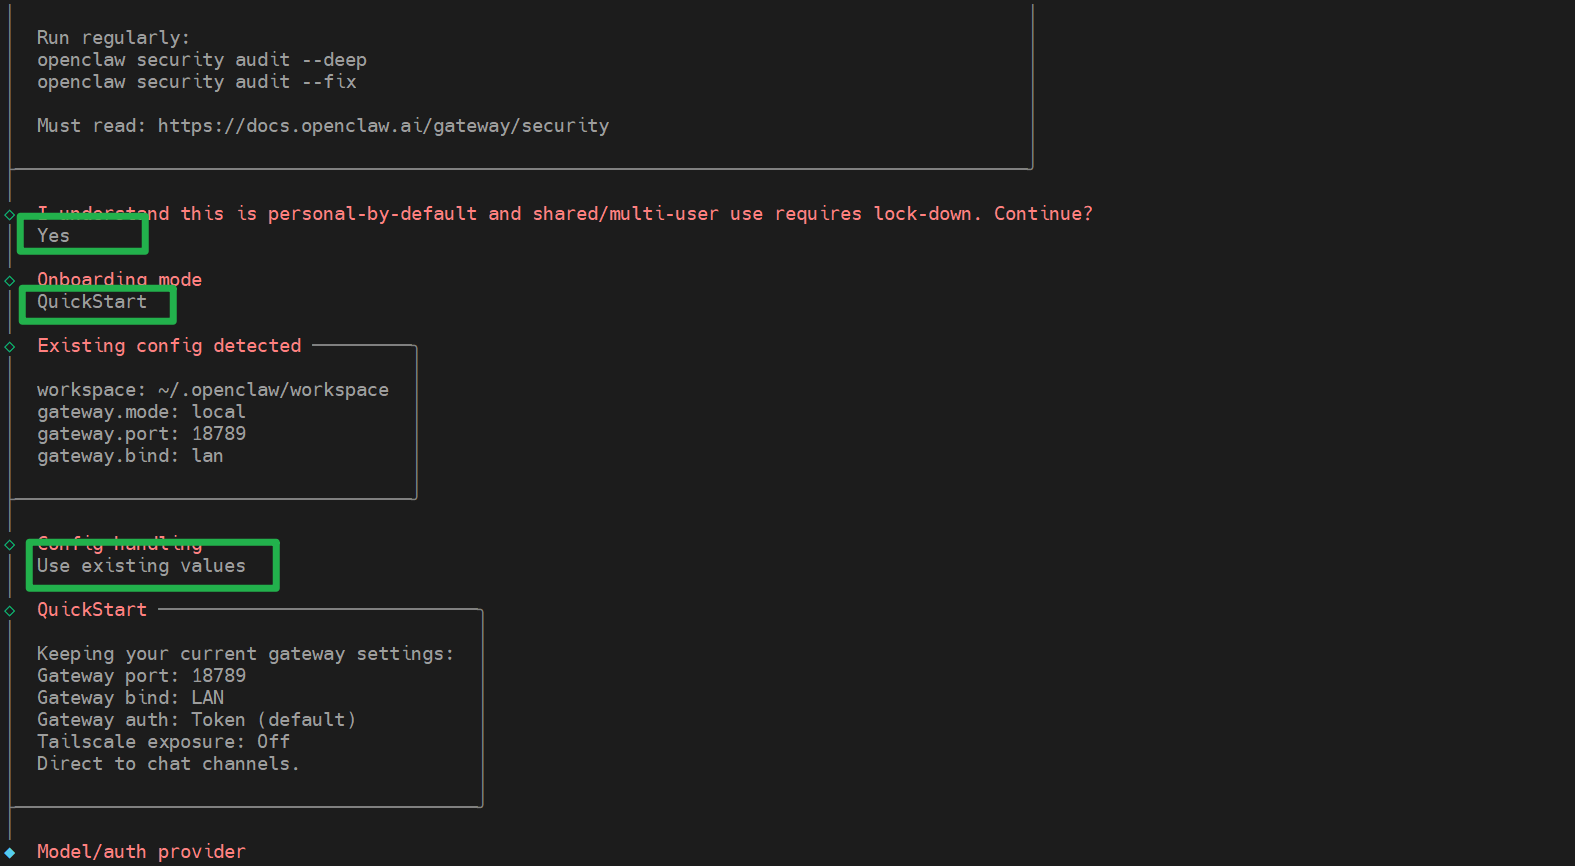1575x866 pixels.
Task: Click the "gateway.bind: lan" line
Action: (130, 456)
